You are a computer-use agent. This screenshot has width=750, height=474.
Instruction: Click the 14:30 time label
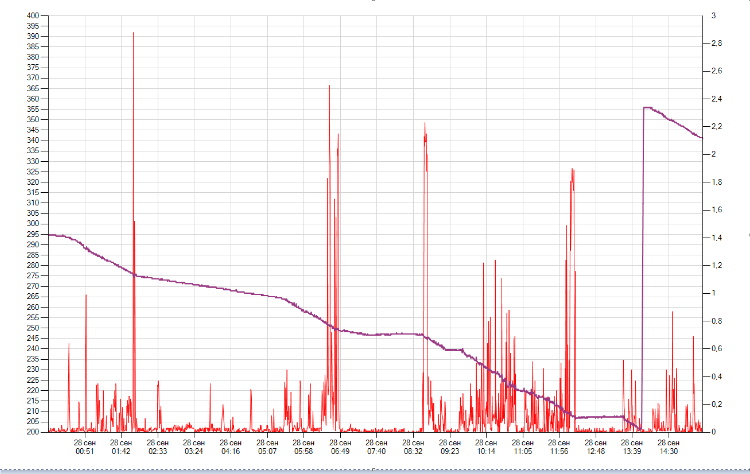[669, 451]
